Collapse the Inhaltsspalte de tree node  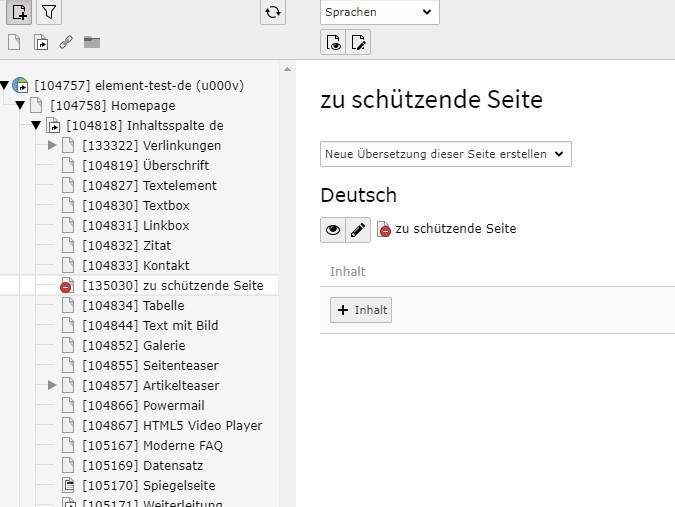37,126
